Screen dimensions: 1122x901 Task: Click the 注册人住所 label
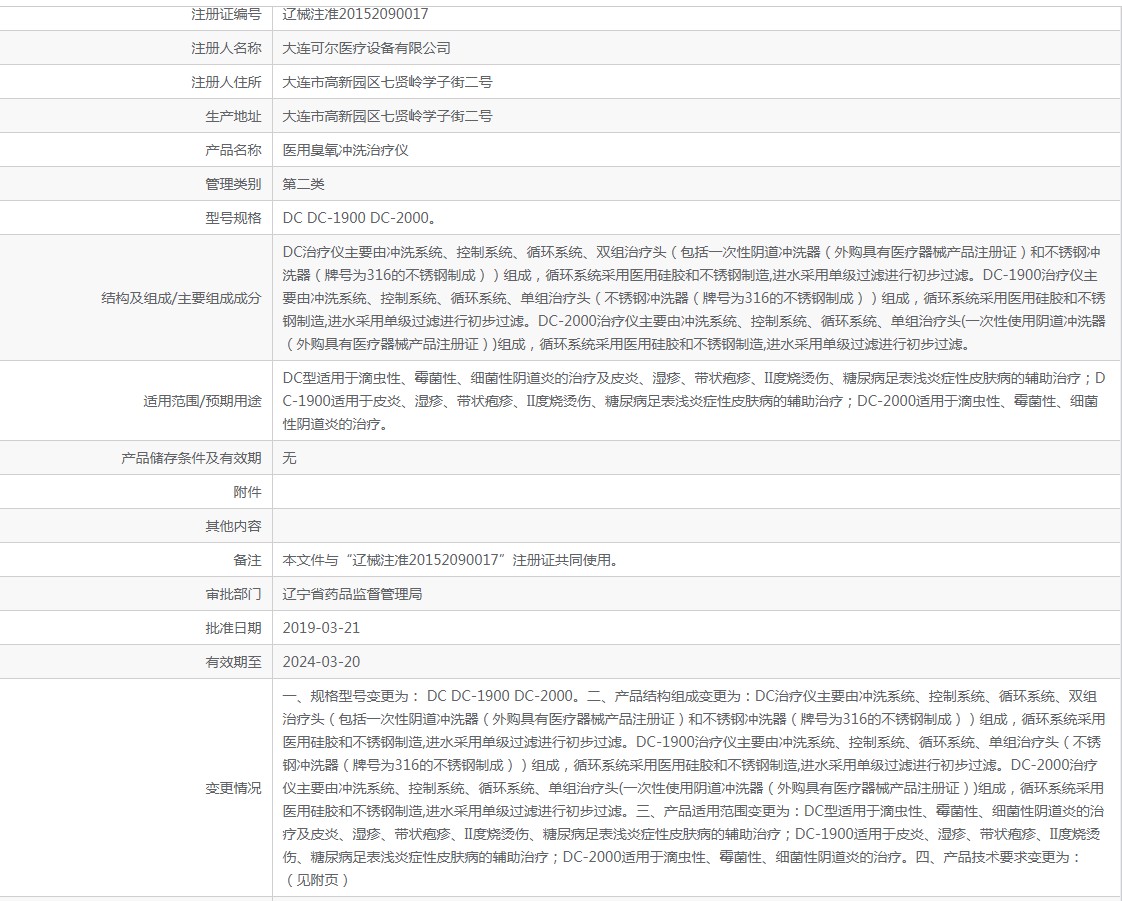pyautogui.click(x=226, y=82)
